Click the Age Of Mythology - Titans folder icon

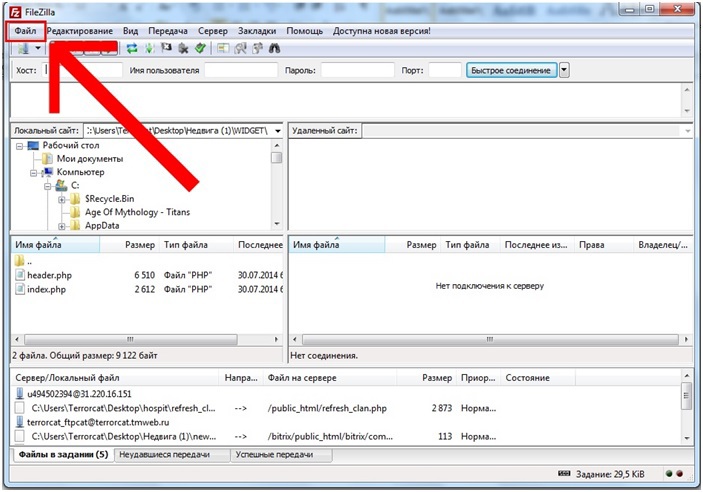[x=75, y=212]
